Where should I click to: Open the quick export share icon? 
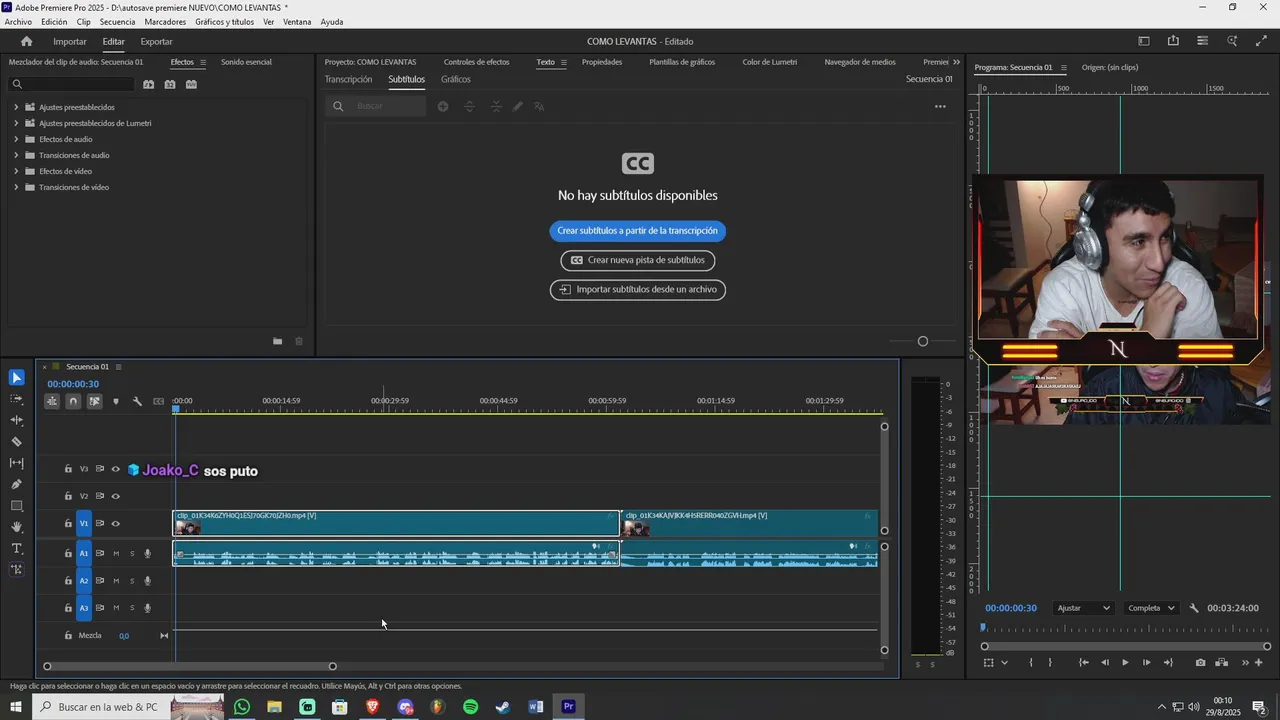[1173, 41]
